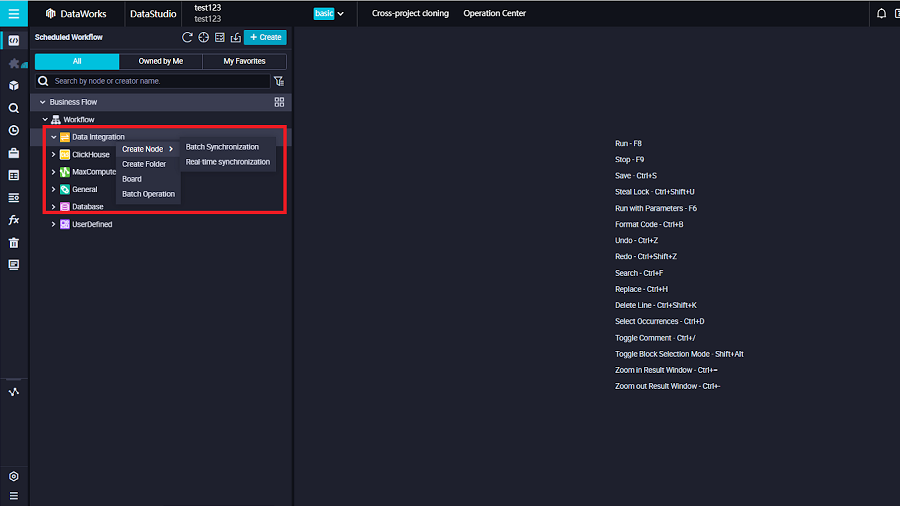Open the recycle bin icon in left sidebar
This screenshot has height=506, width=900.
14,242
